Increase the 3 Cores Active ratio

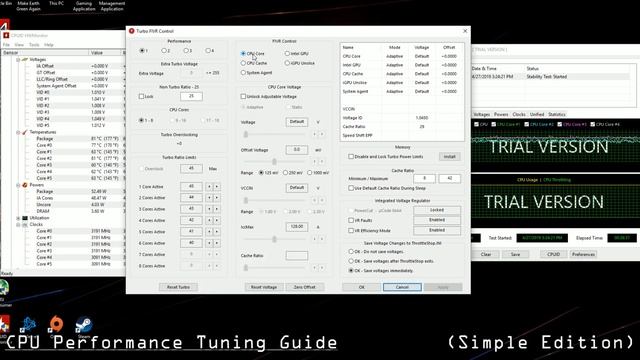[x=217, y=209]
